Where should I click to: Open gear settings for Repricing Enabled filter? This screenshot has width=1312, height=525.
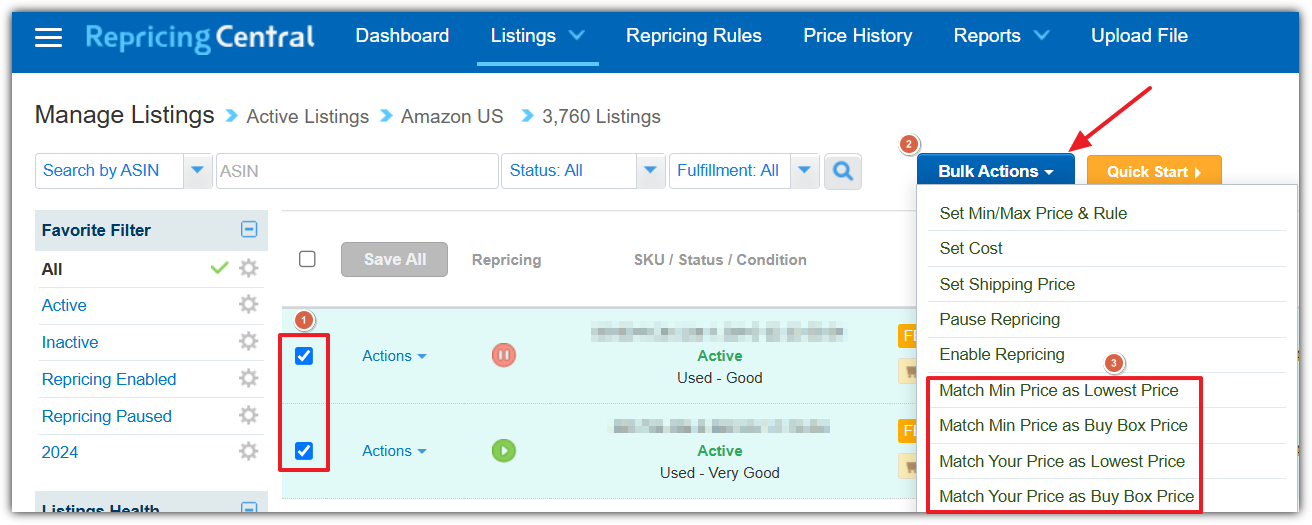pyautogui.click(x=248, y=379)
